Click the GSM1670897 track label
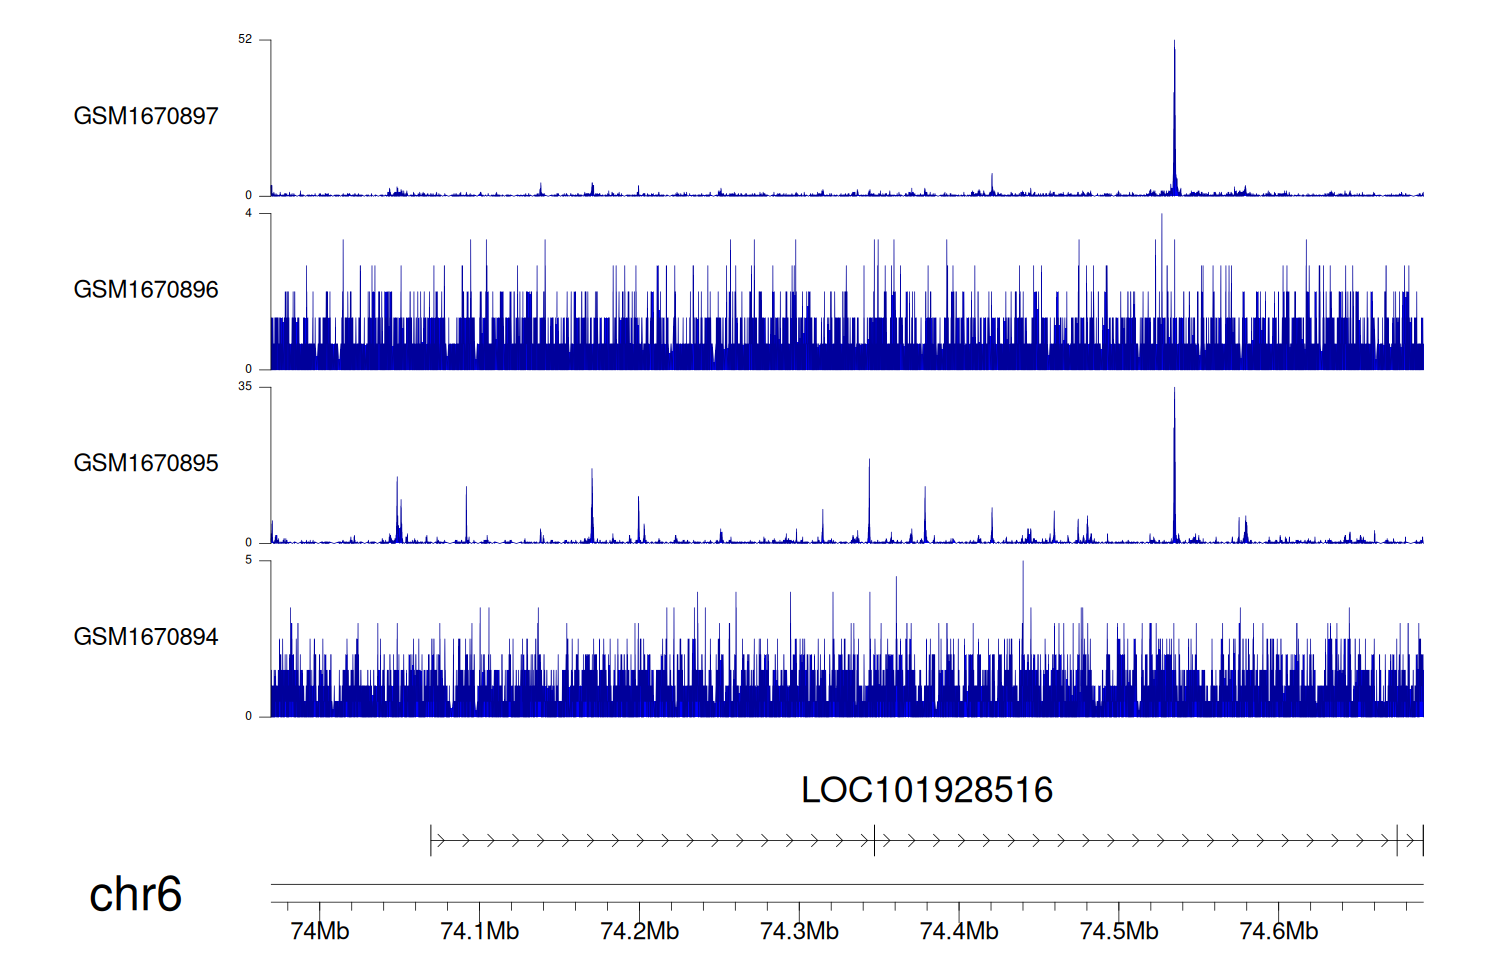The image size is (1500, 980). click(146, 116)
